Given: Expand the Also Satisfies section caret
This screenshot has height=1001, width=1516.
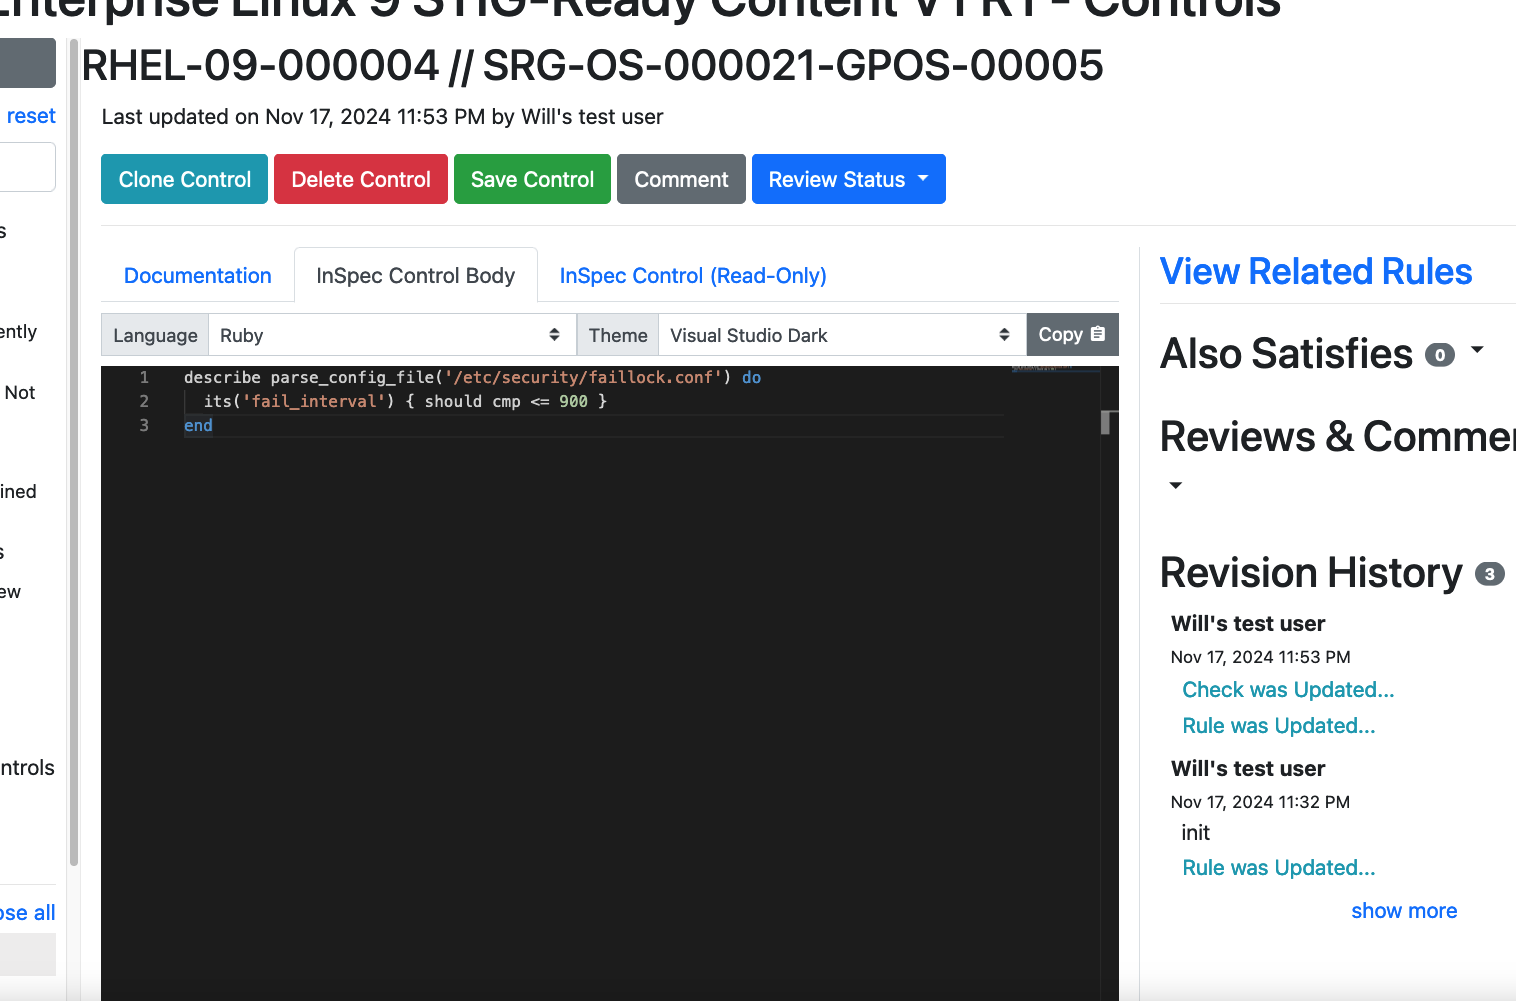Looking at the screenshot, I should click(x=1477, y=351).
